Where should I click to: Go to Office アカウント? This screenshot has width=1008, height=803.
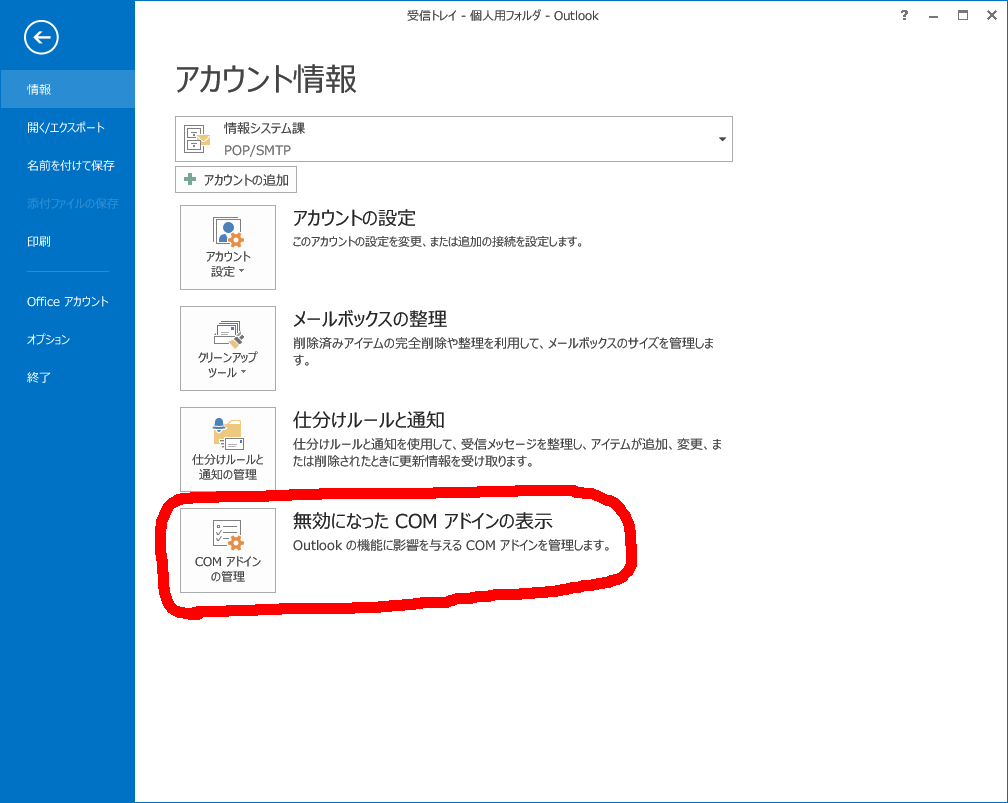[68, 302]
